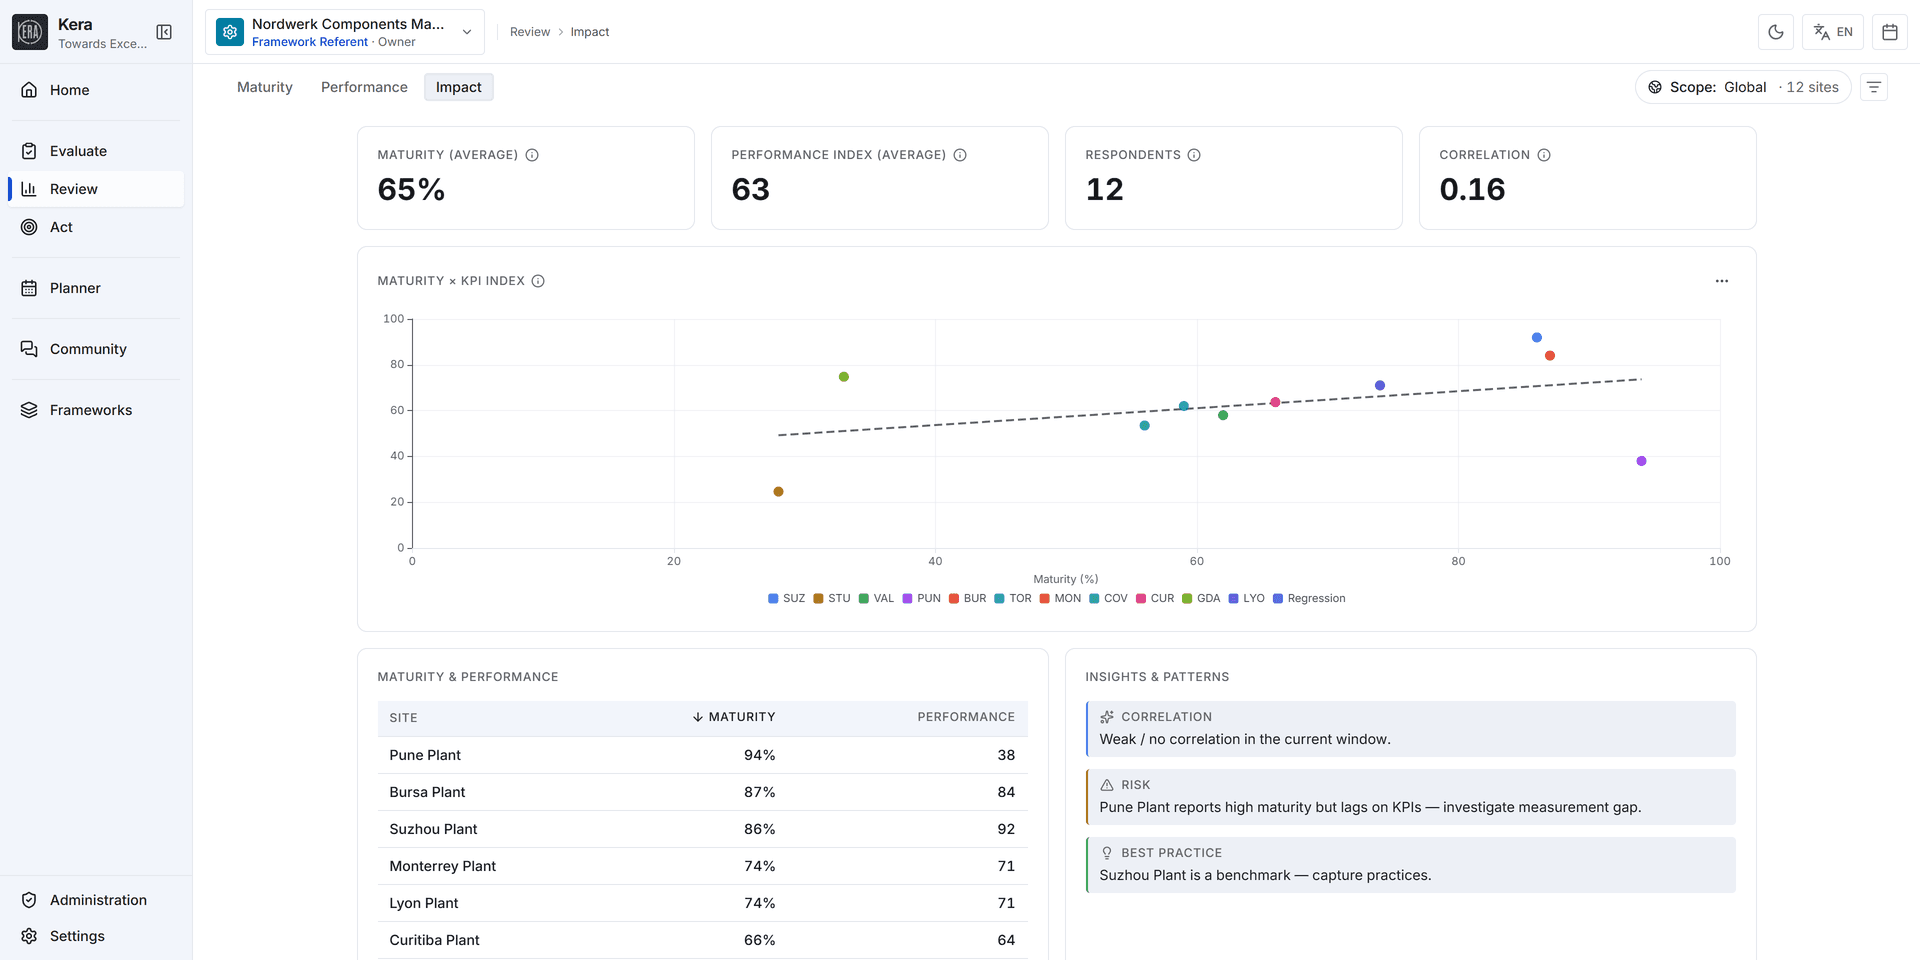
Task: Toggle MON series in chart legend
Action: click(1060, 598)
